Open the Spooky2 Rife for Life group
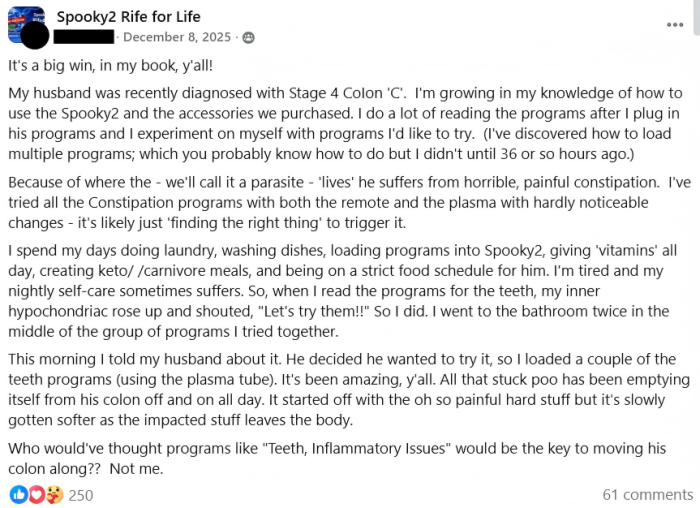This screenshot has width=700, height=508. click(x=128, y=16)
